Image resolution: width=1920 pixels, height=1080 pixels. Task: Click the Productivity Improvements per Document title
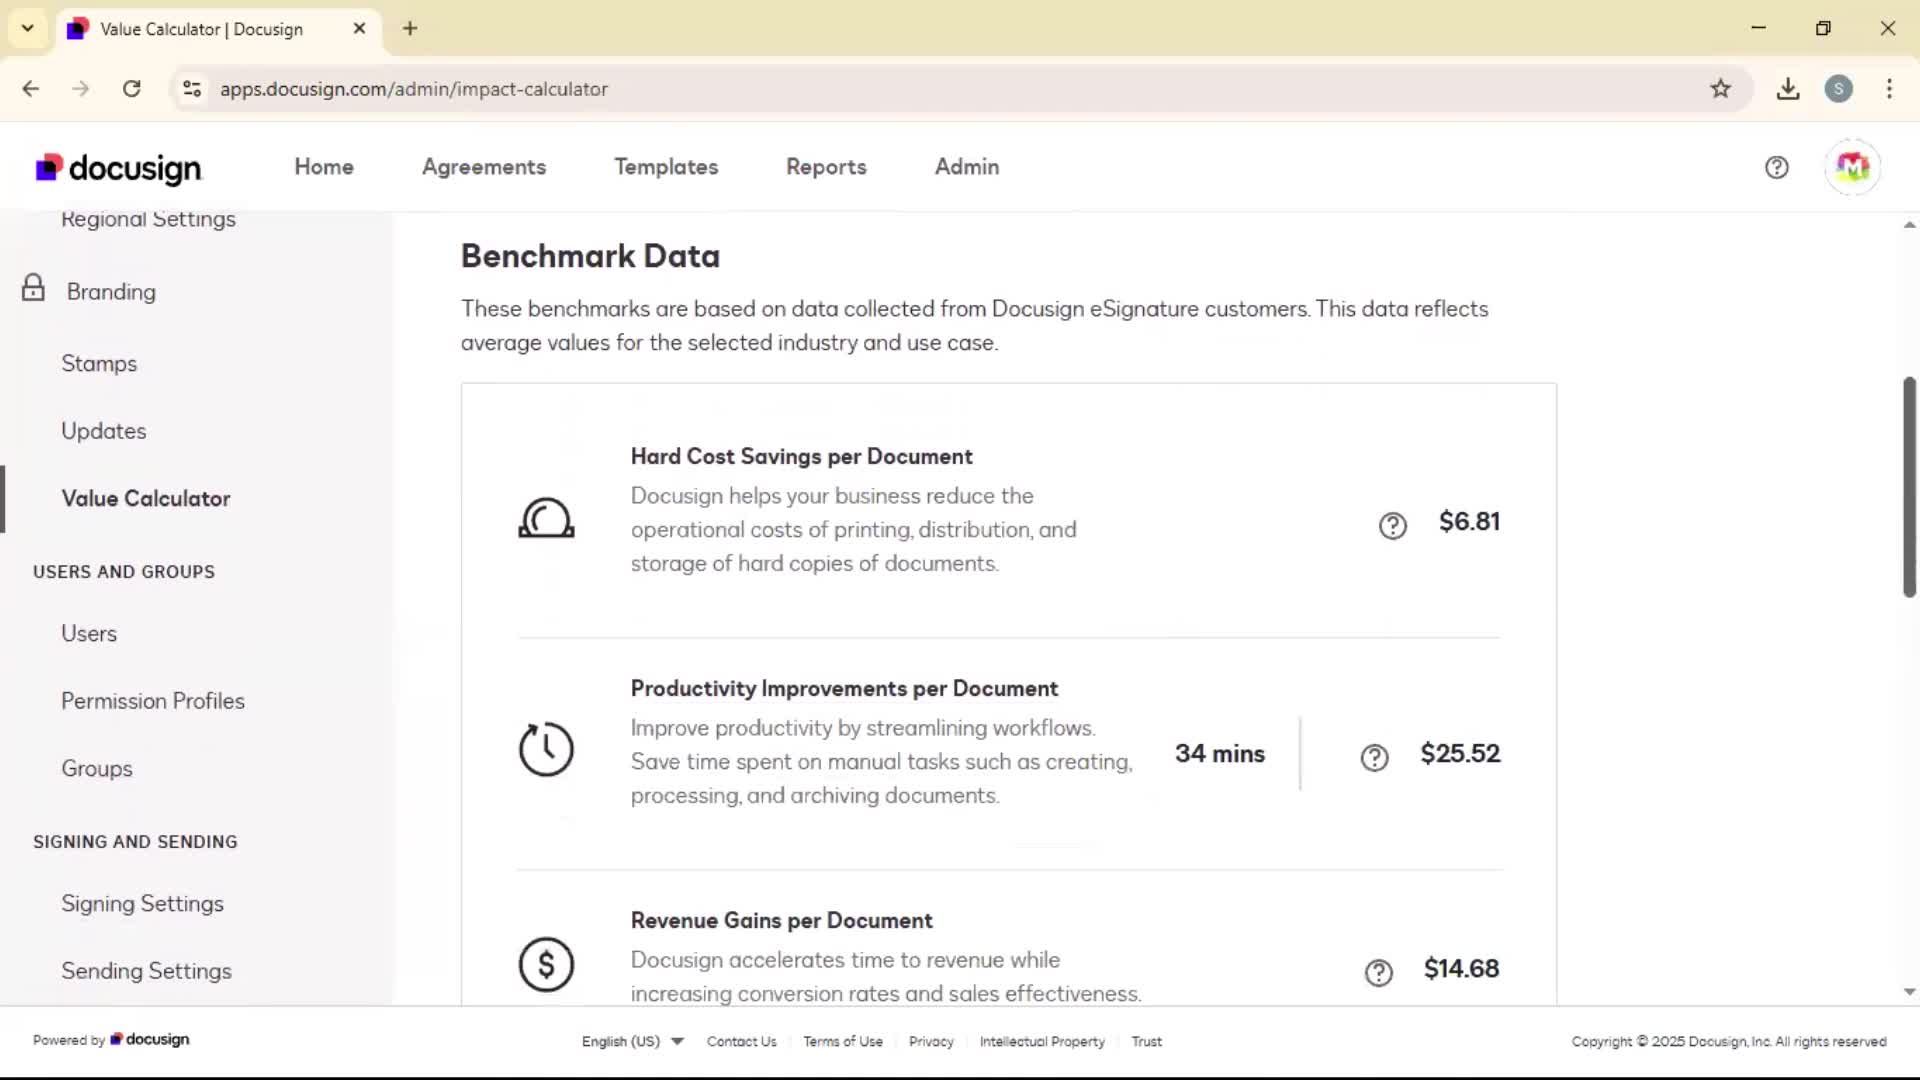(844, 689)
